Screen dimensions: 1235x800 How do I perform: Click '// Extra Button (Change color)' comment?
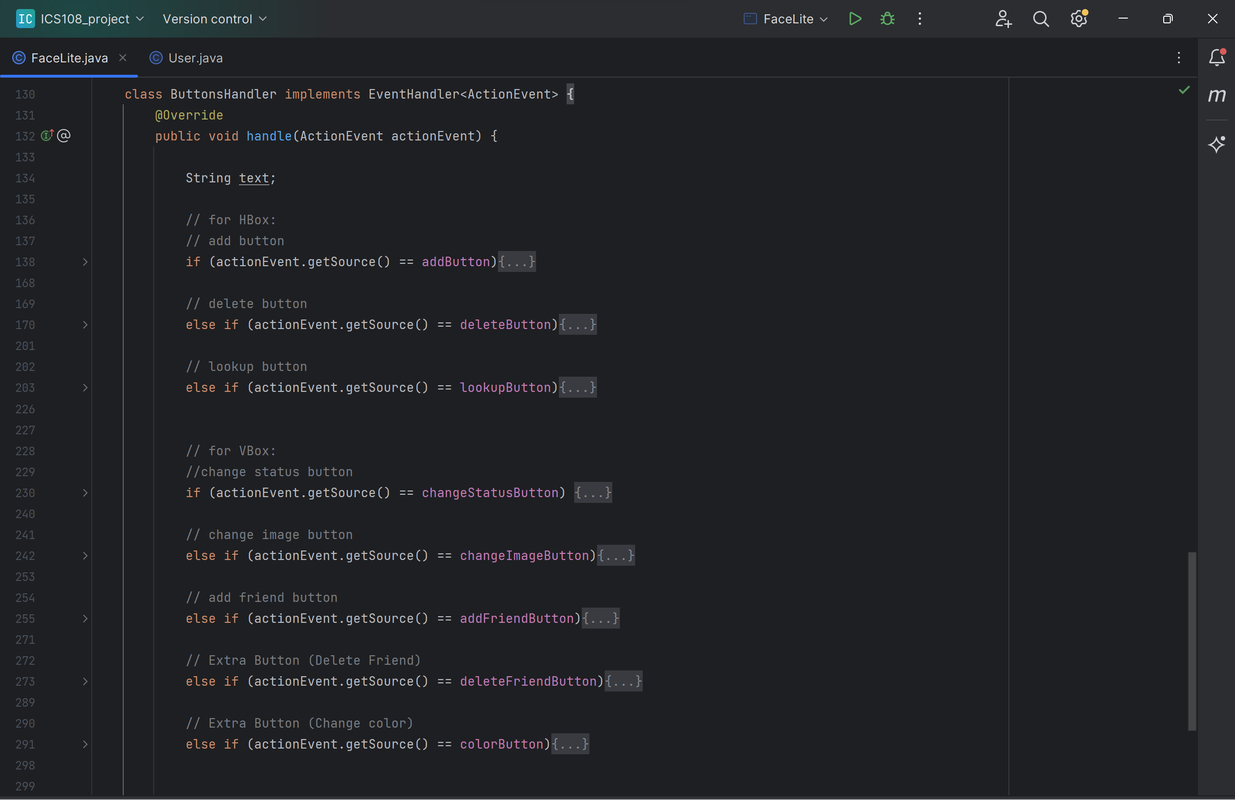click(299, 724)
